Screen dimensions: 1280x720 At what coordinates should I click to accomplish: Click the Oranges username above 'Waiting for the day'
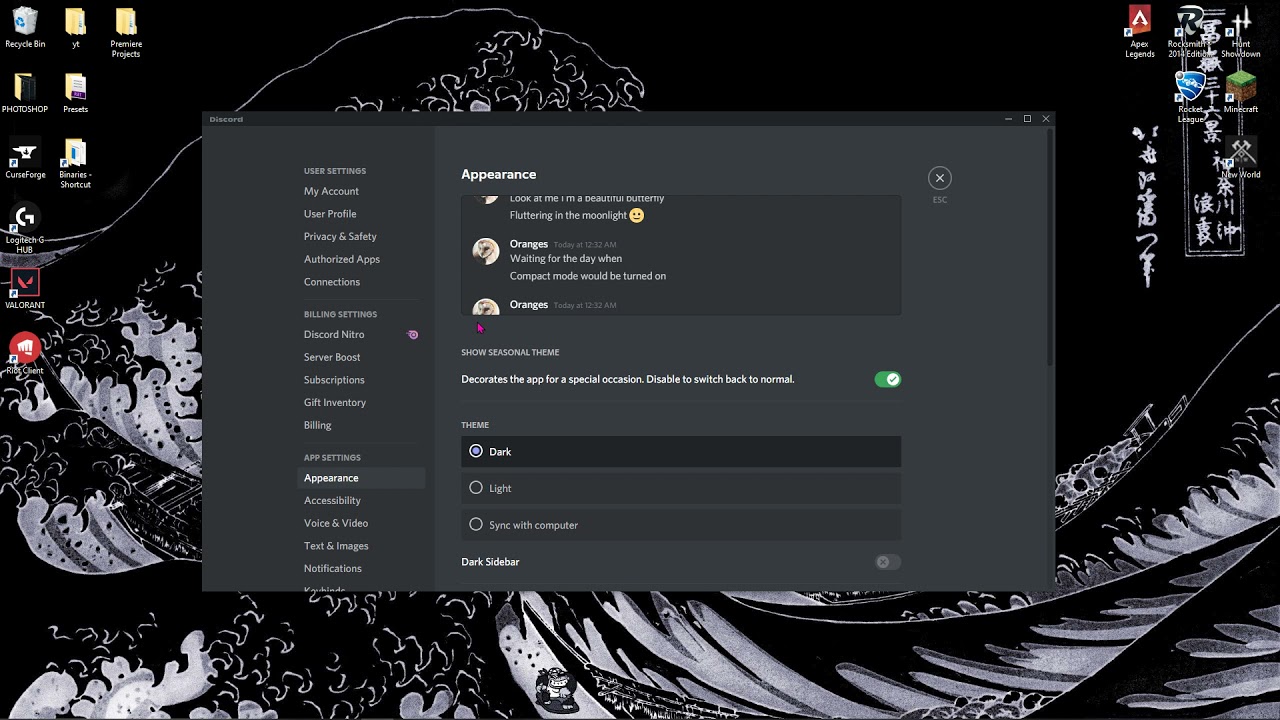[529, 244]
